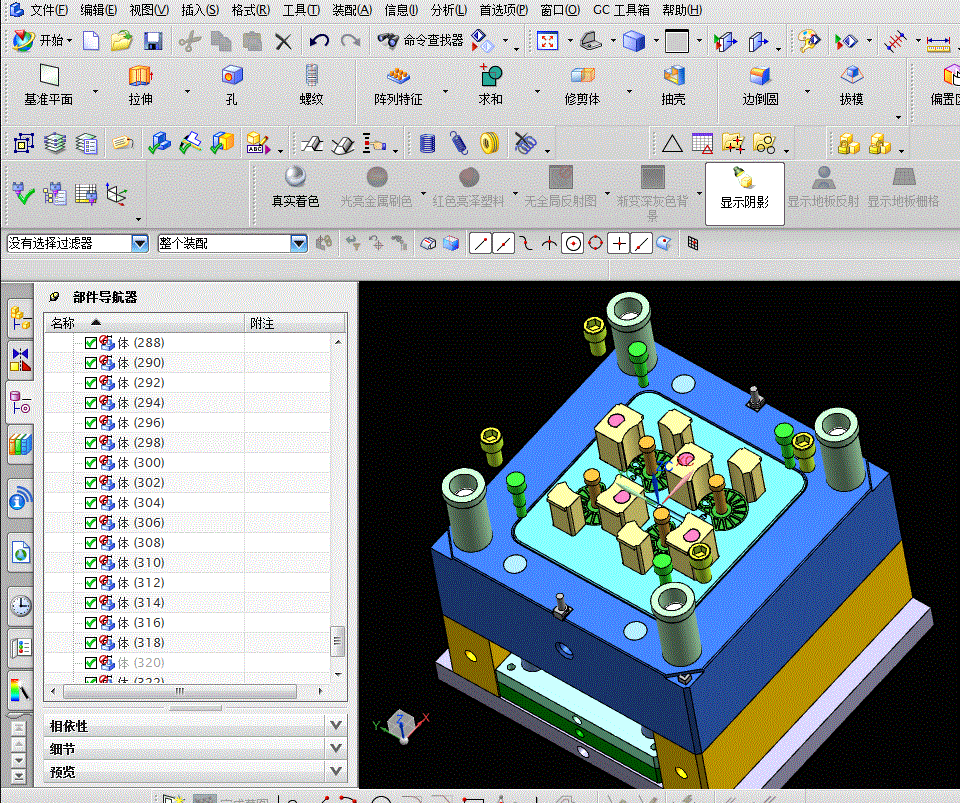Select the Thread (螺纹) tool
960x803 pixels.
312,84
